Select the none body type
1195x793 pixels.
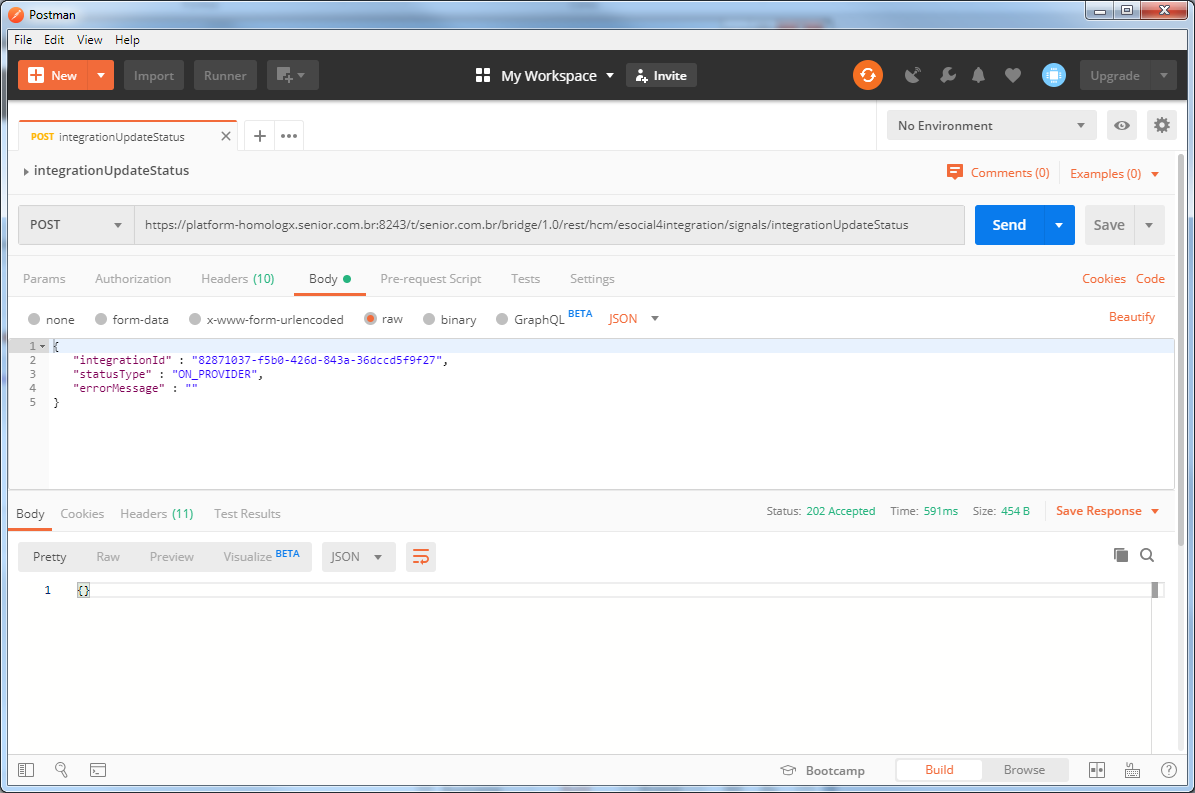click(34, 319)
